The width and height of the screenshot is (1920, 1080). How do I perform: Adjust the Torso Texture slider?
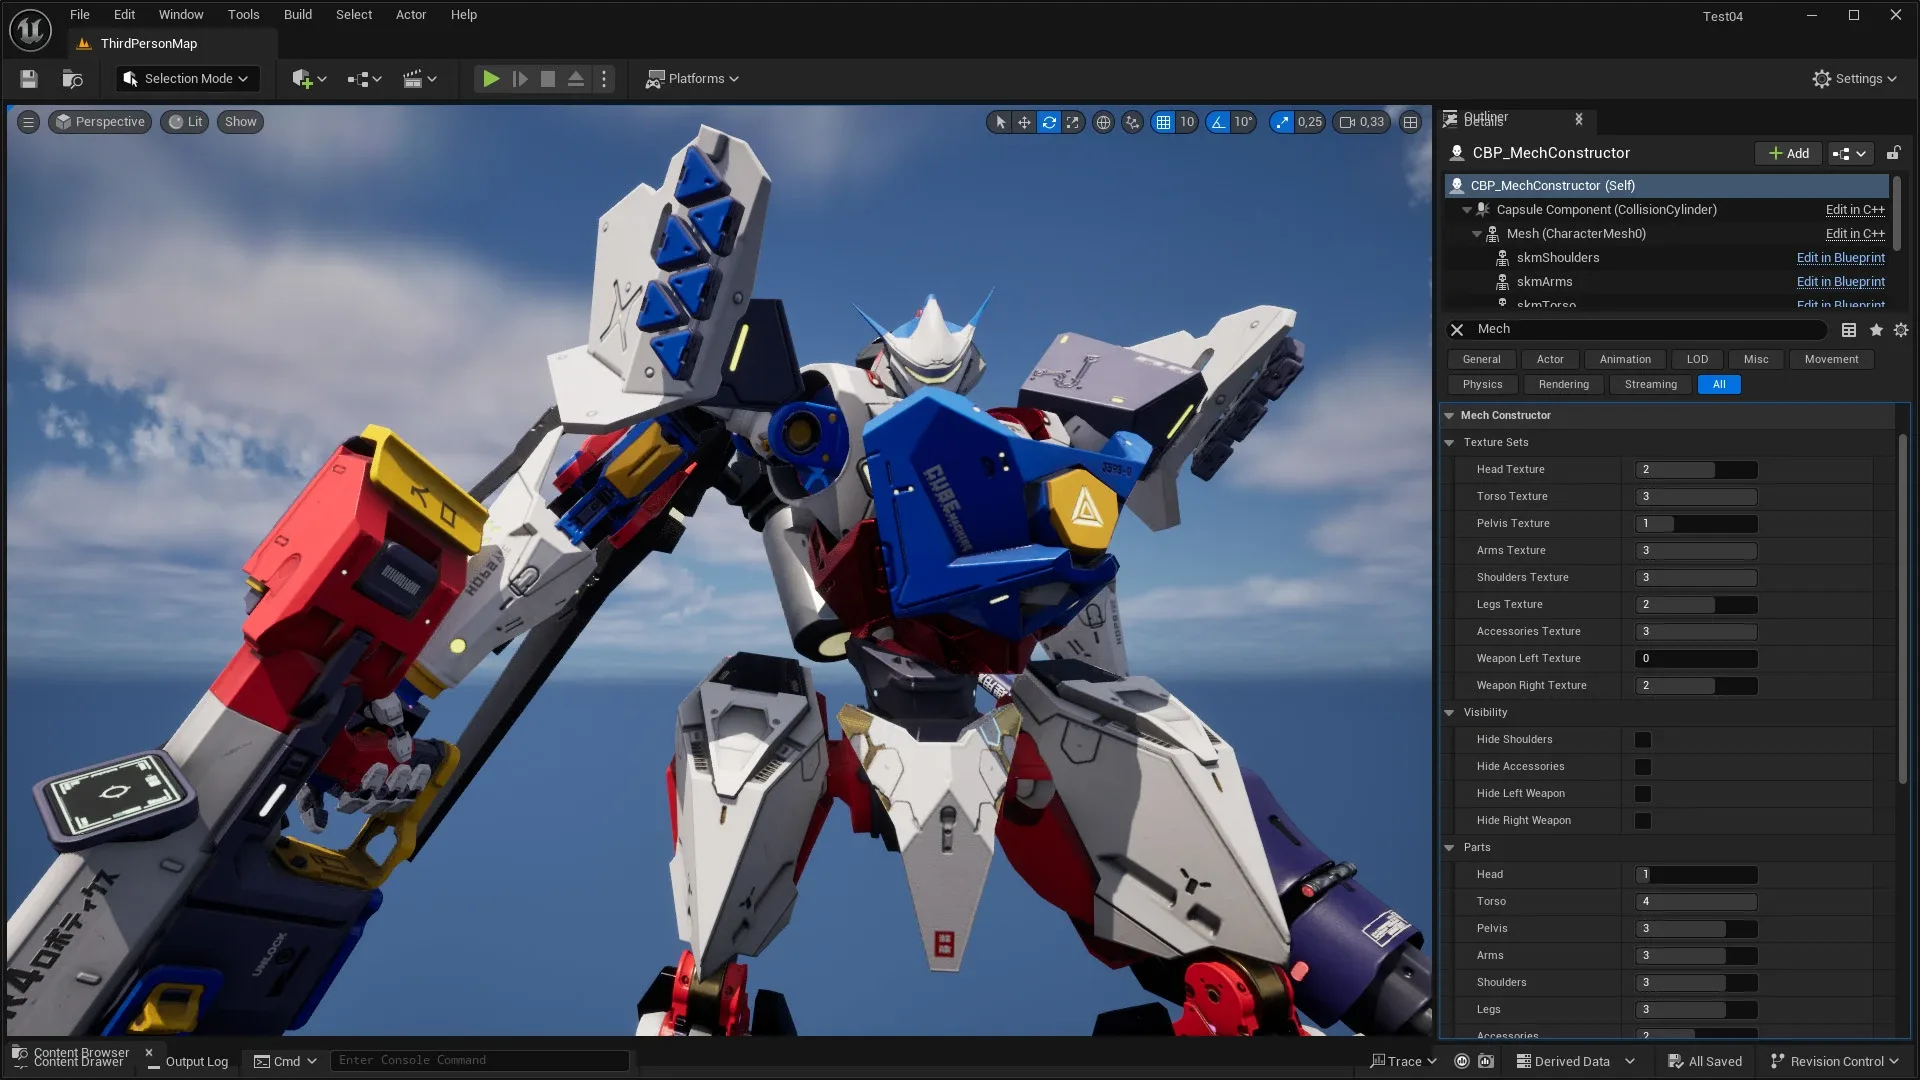click(1695, 496)
